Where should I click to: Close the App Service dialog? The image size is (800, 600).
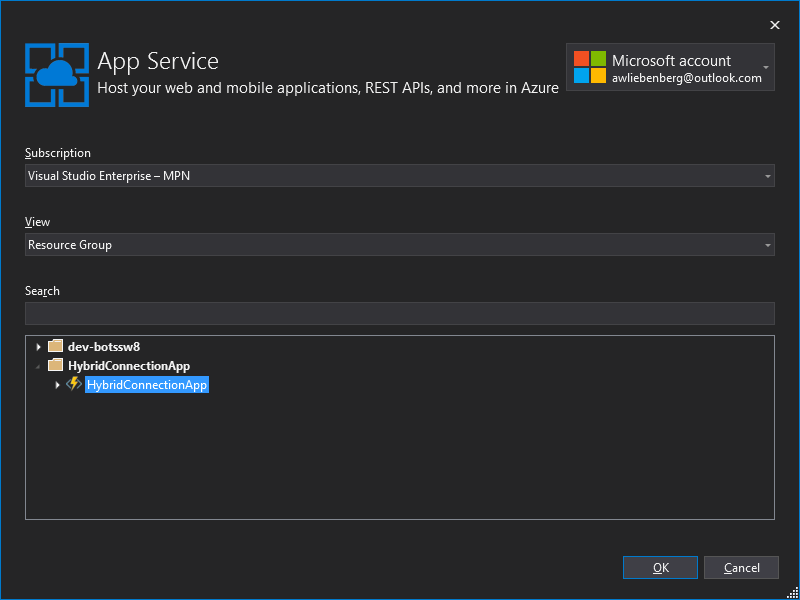[x=774, y=25]
